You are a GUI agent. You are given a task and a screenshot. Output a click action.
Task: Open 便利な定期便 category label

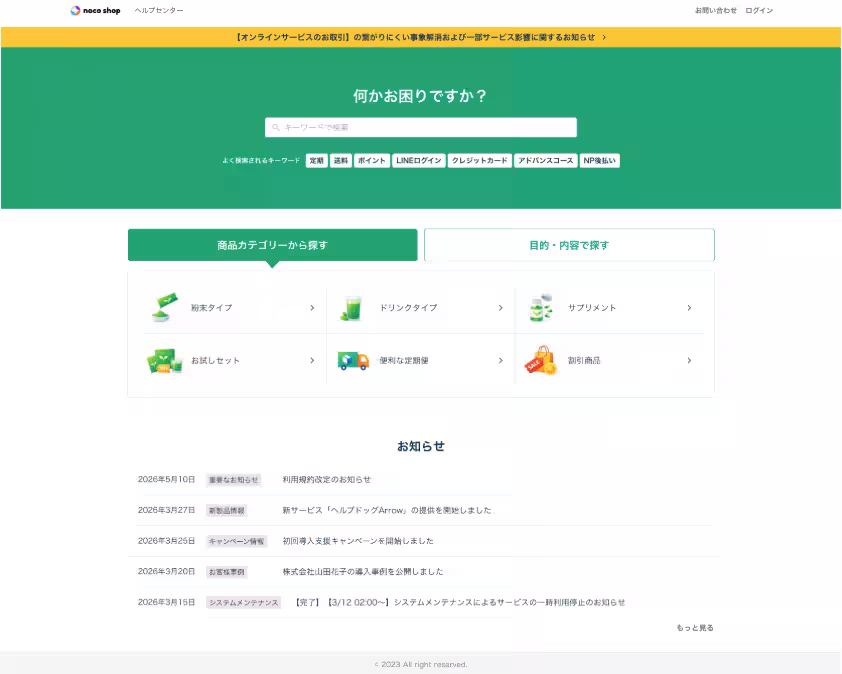[x=404, y=360]
